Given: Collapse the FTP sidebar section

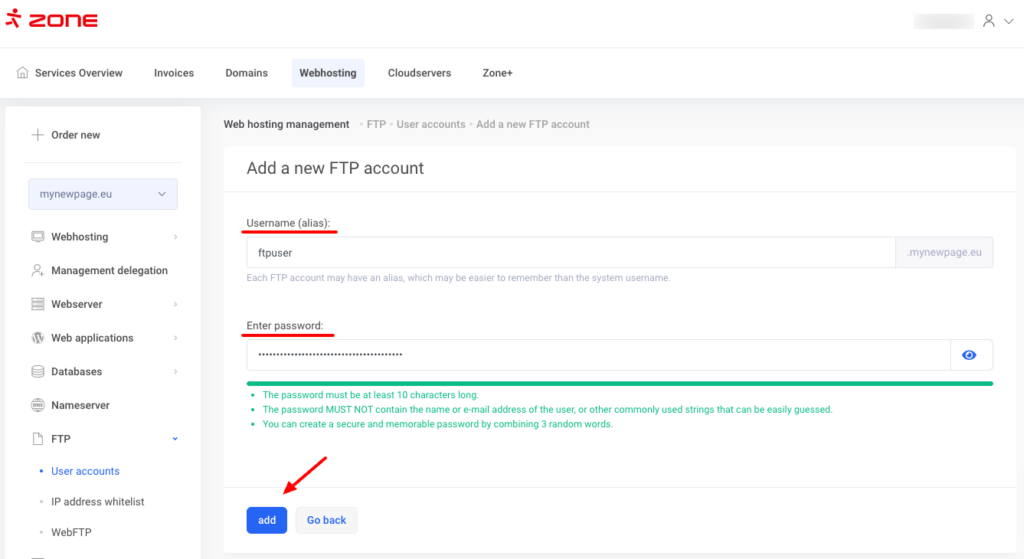Looking at the screenshot, I should (175, 439).
